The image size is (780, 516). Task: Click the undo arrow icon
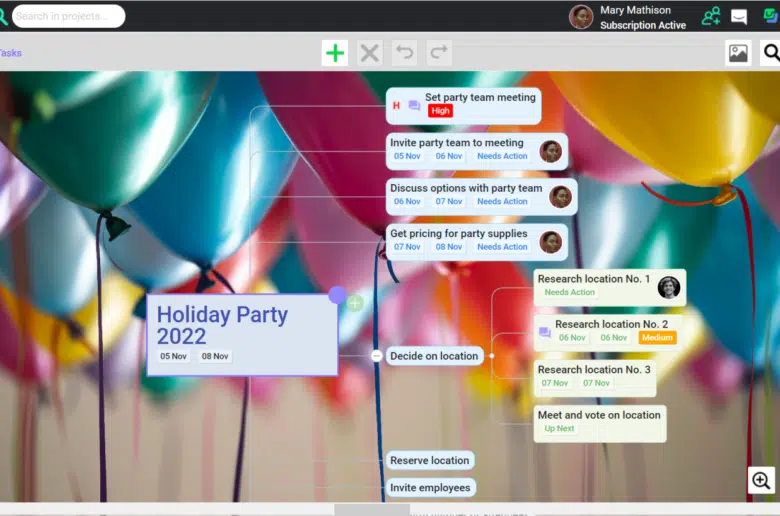tap(404, 53)
